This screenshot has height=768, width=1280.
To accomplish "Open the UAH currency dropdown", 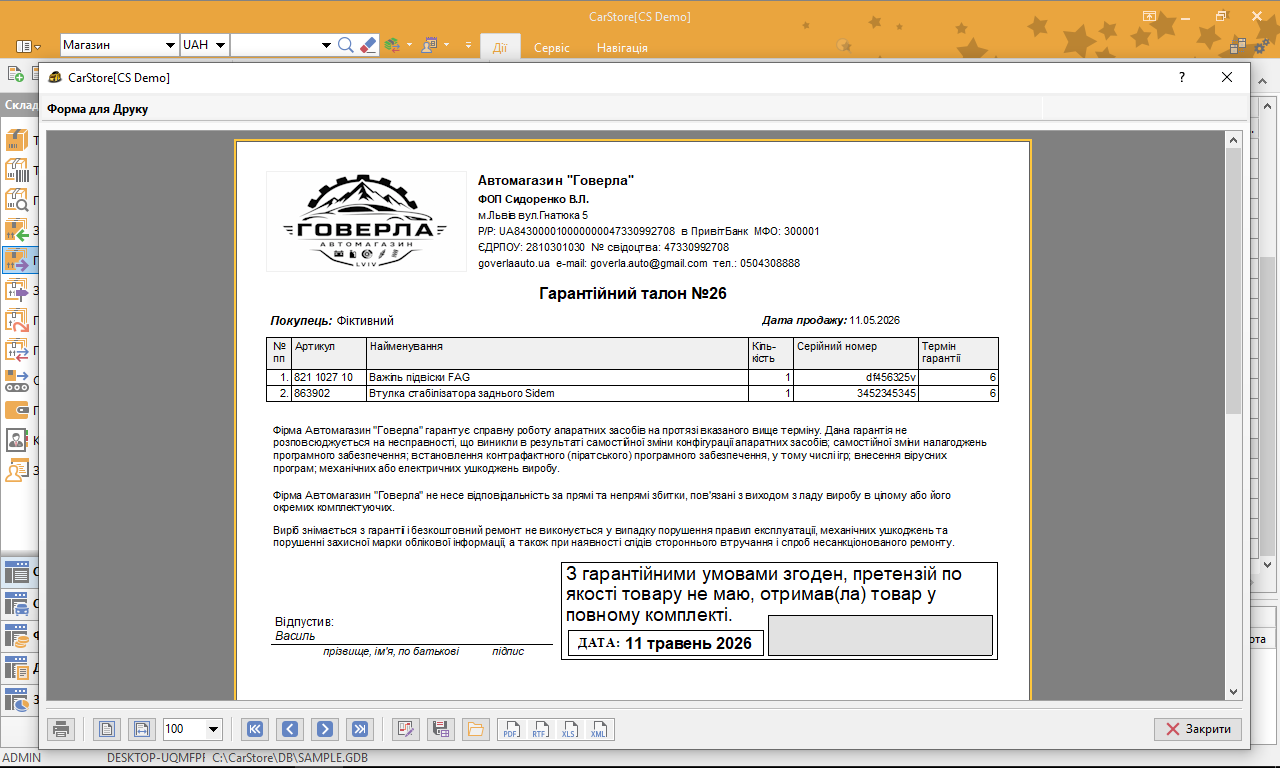I will [219, 45].
